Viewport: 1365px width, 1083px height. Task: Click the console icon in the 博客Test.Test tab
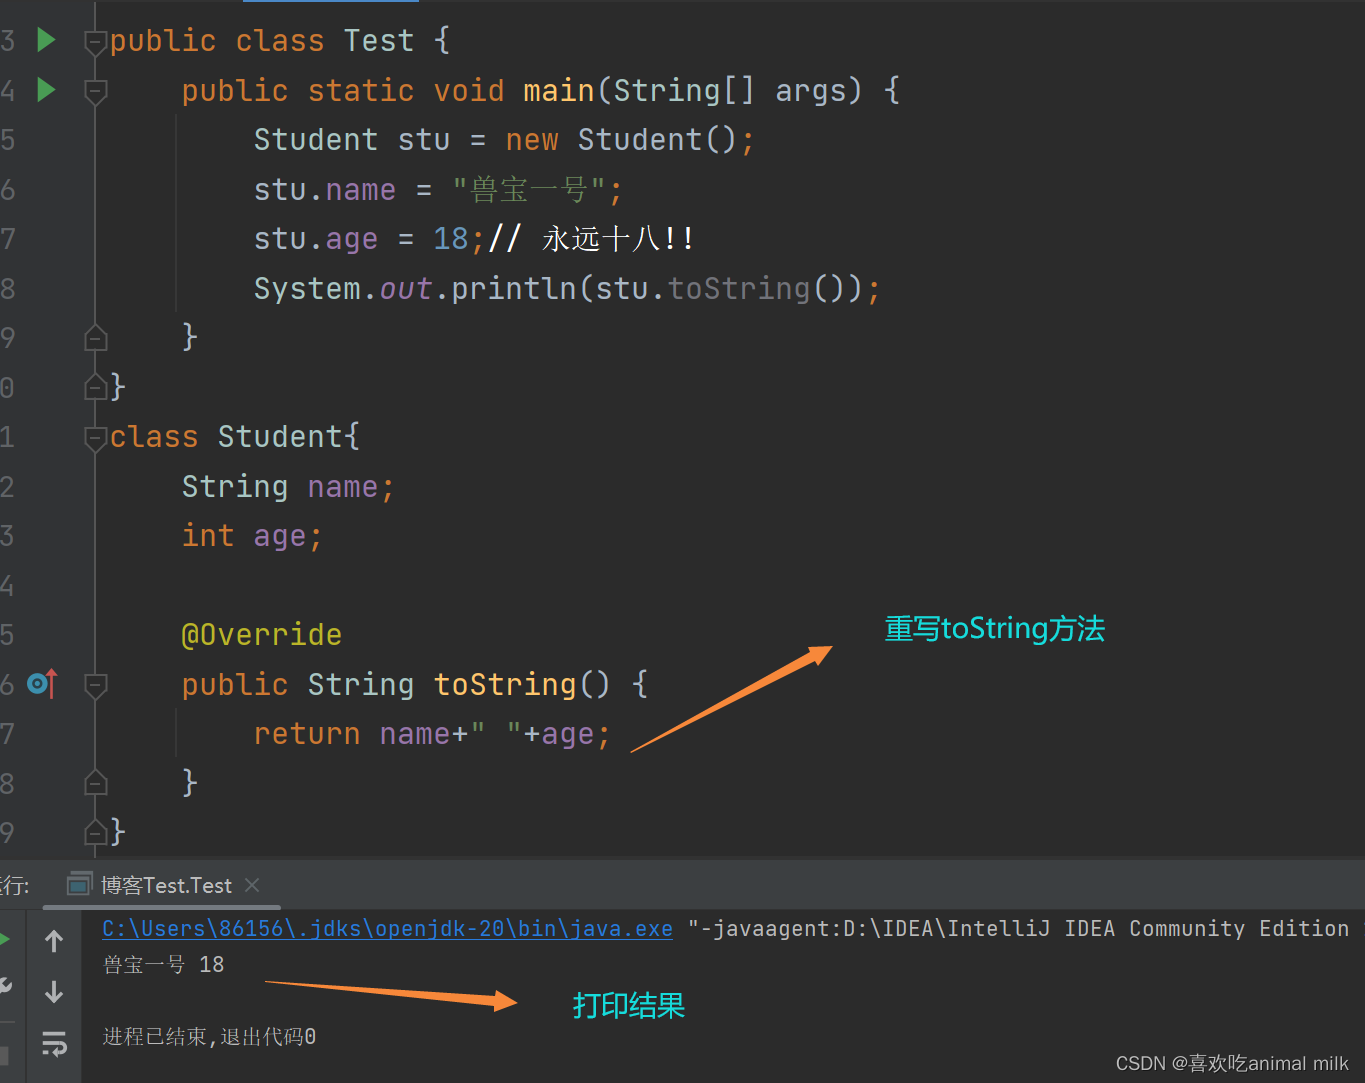click(79, 884)
